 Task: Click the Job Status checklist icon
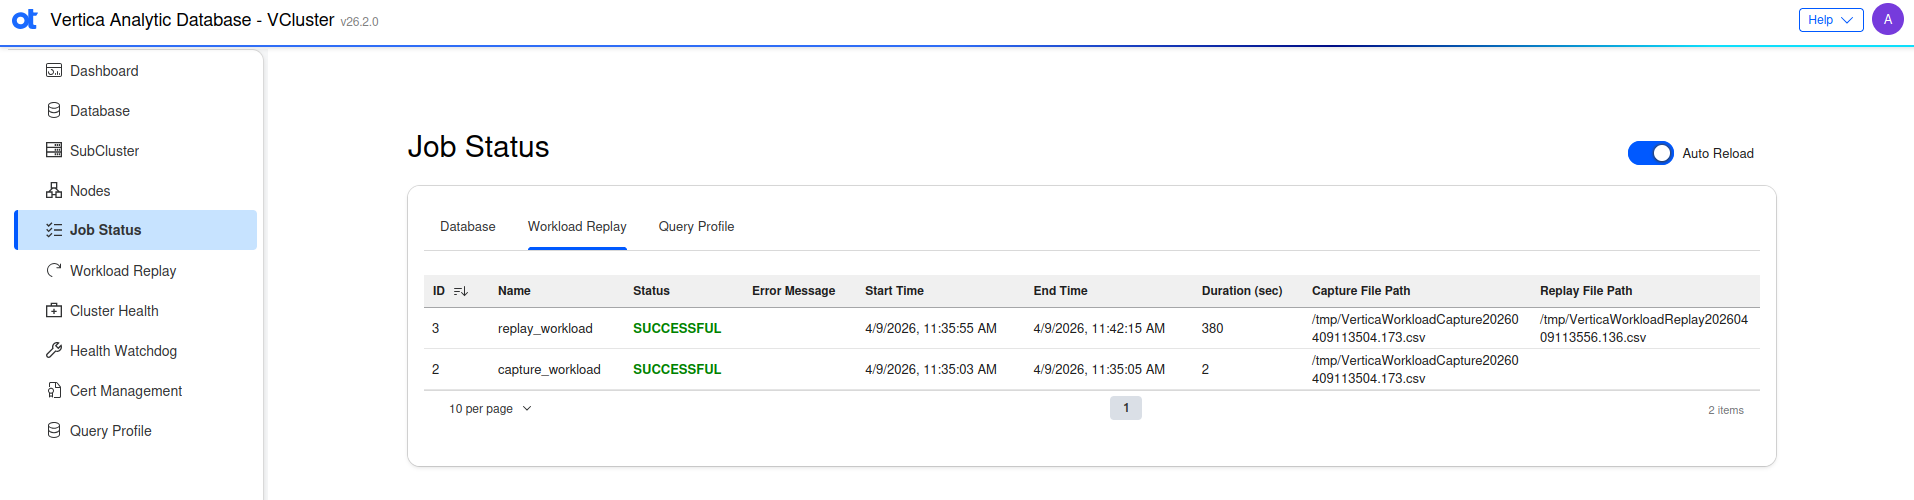[54, 230]
